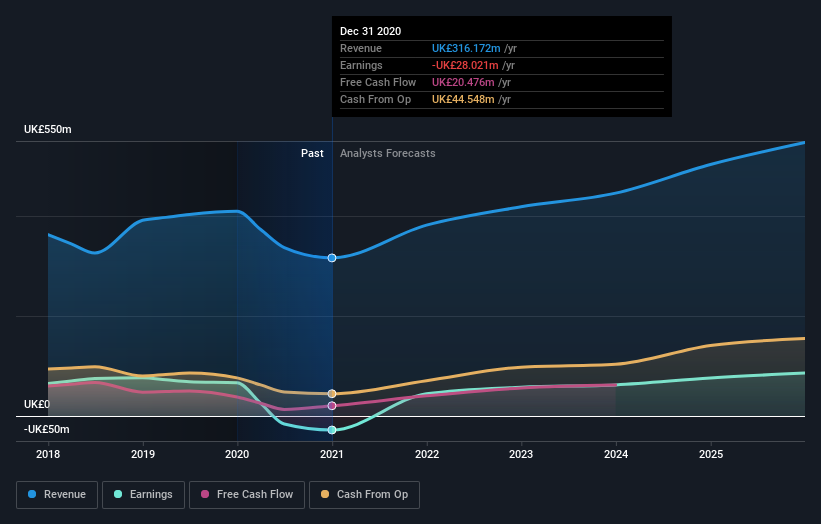The height and width of the screenshot is (524, 821).
Task: Click the UK£20.476m free cash flow value
Action: pos(463,82)
